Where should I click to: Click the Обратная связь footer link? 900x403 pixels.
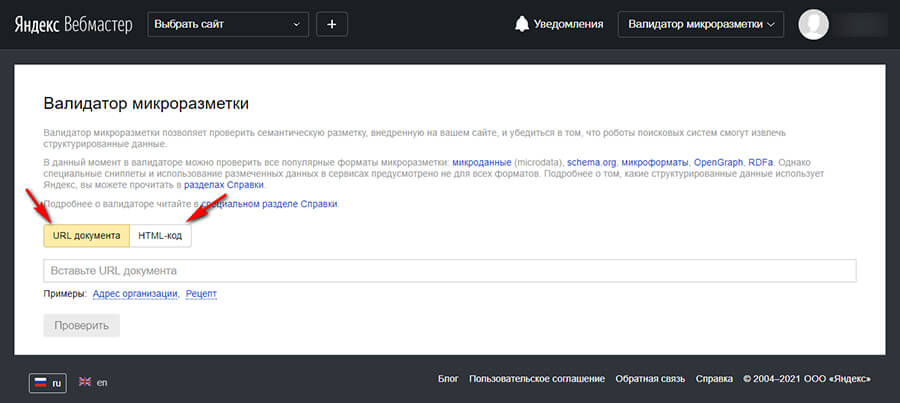[650, 380]
